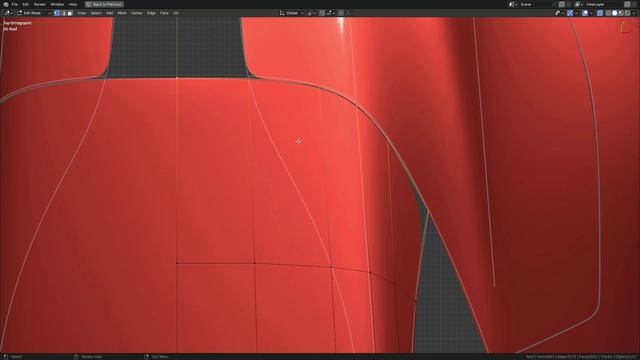This screenshot has width=640, height=360.
Task: Enable vertex select mode
Action: pyautogui.click(x=57, y=13)
